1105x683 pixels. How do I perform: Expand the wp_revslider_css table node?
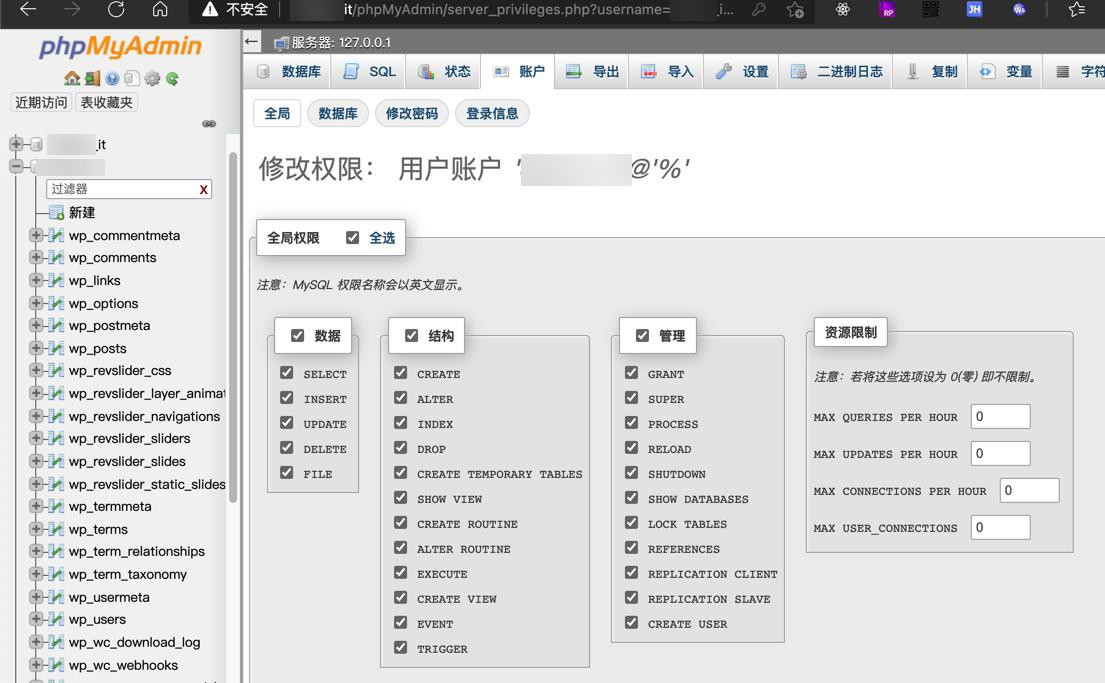point(35,370)
